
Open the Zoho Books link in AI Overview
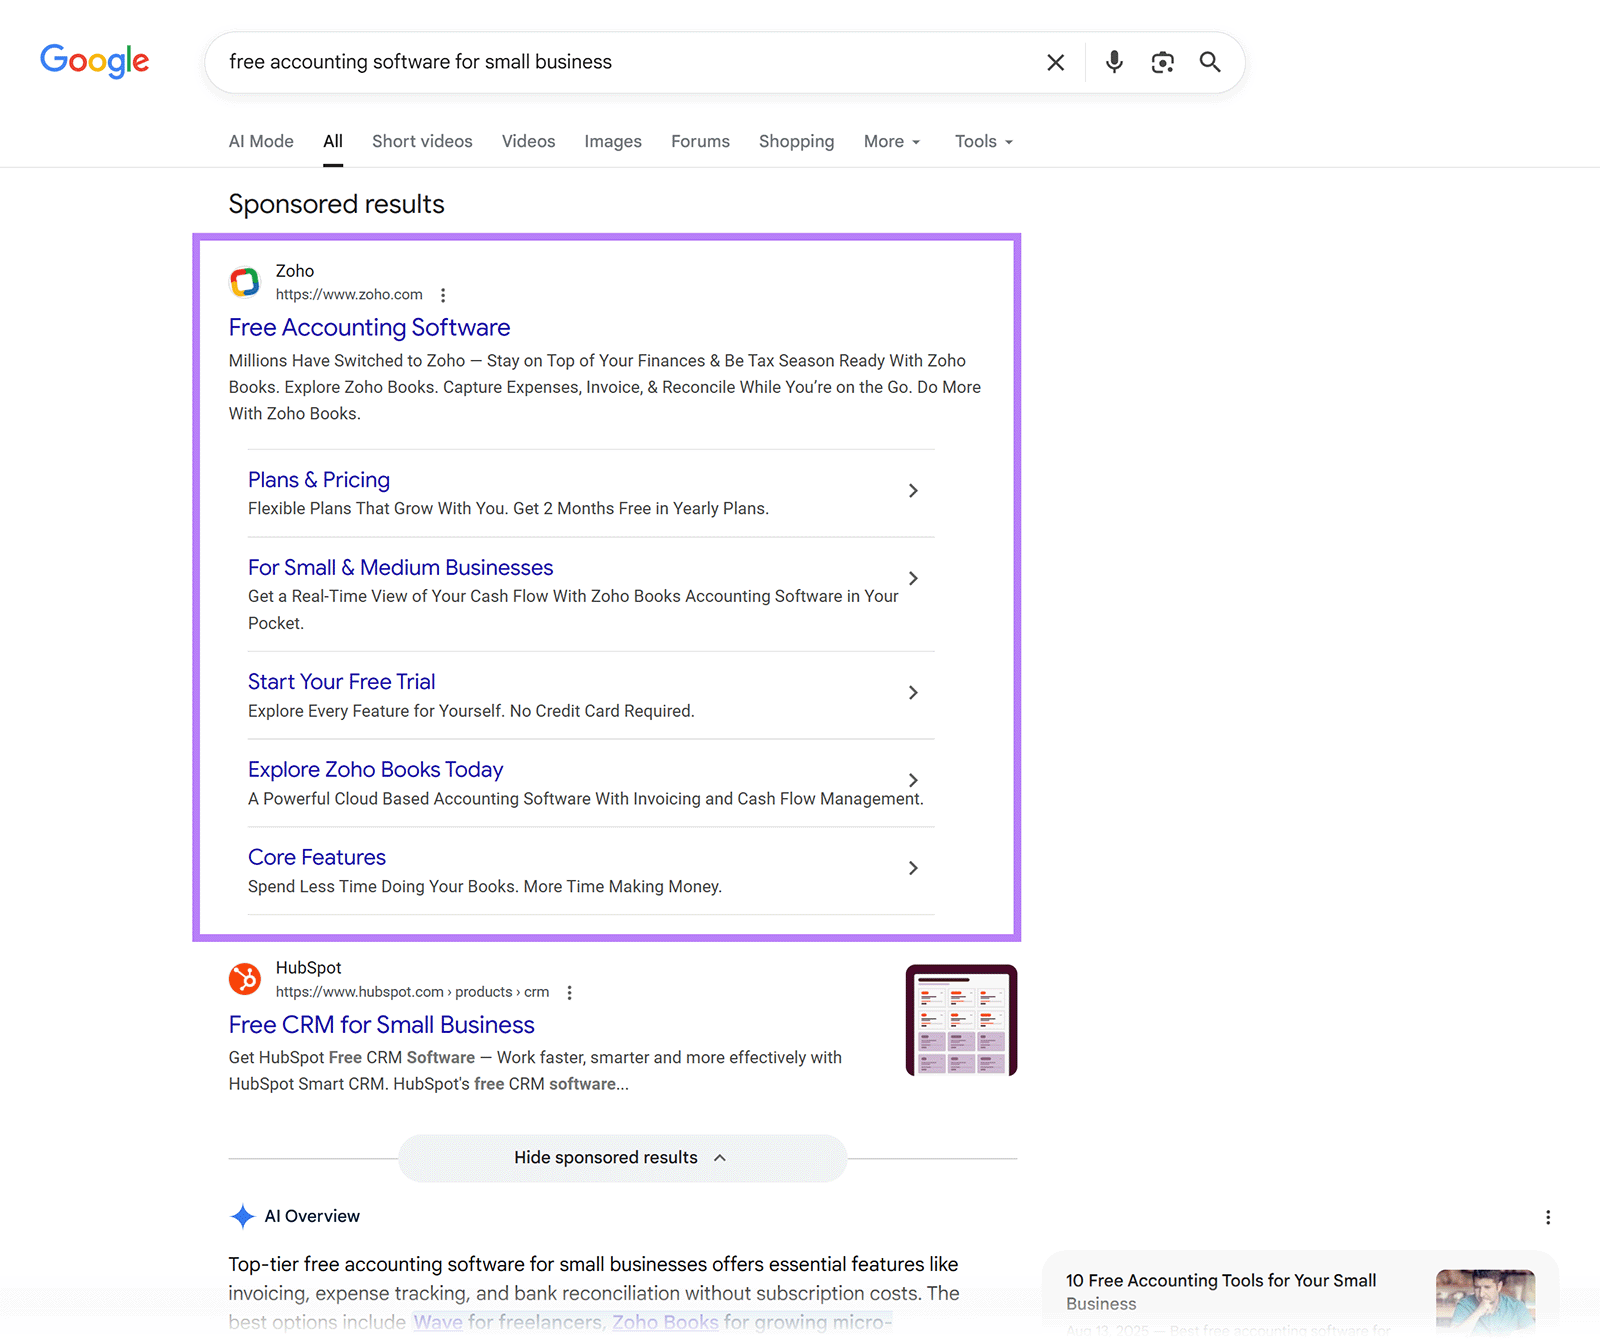click(x=665, y=1322)
